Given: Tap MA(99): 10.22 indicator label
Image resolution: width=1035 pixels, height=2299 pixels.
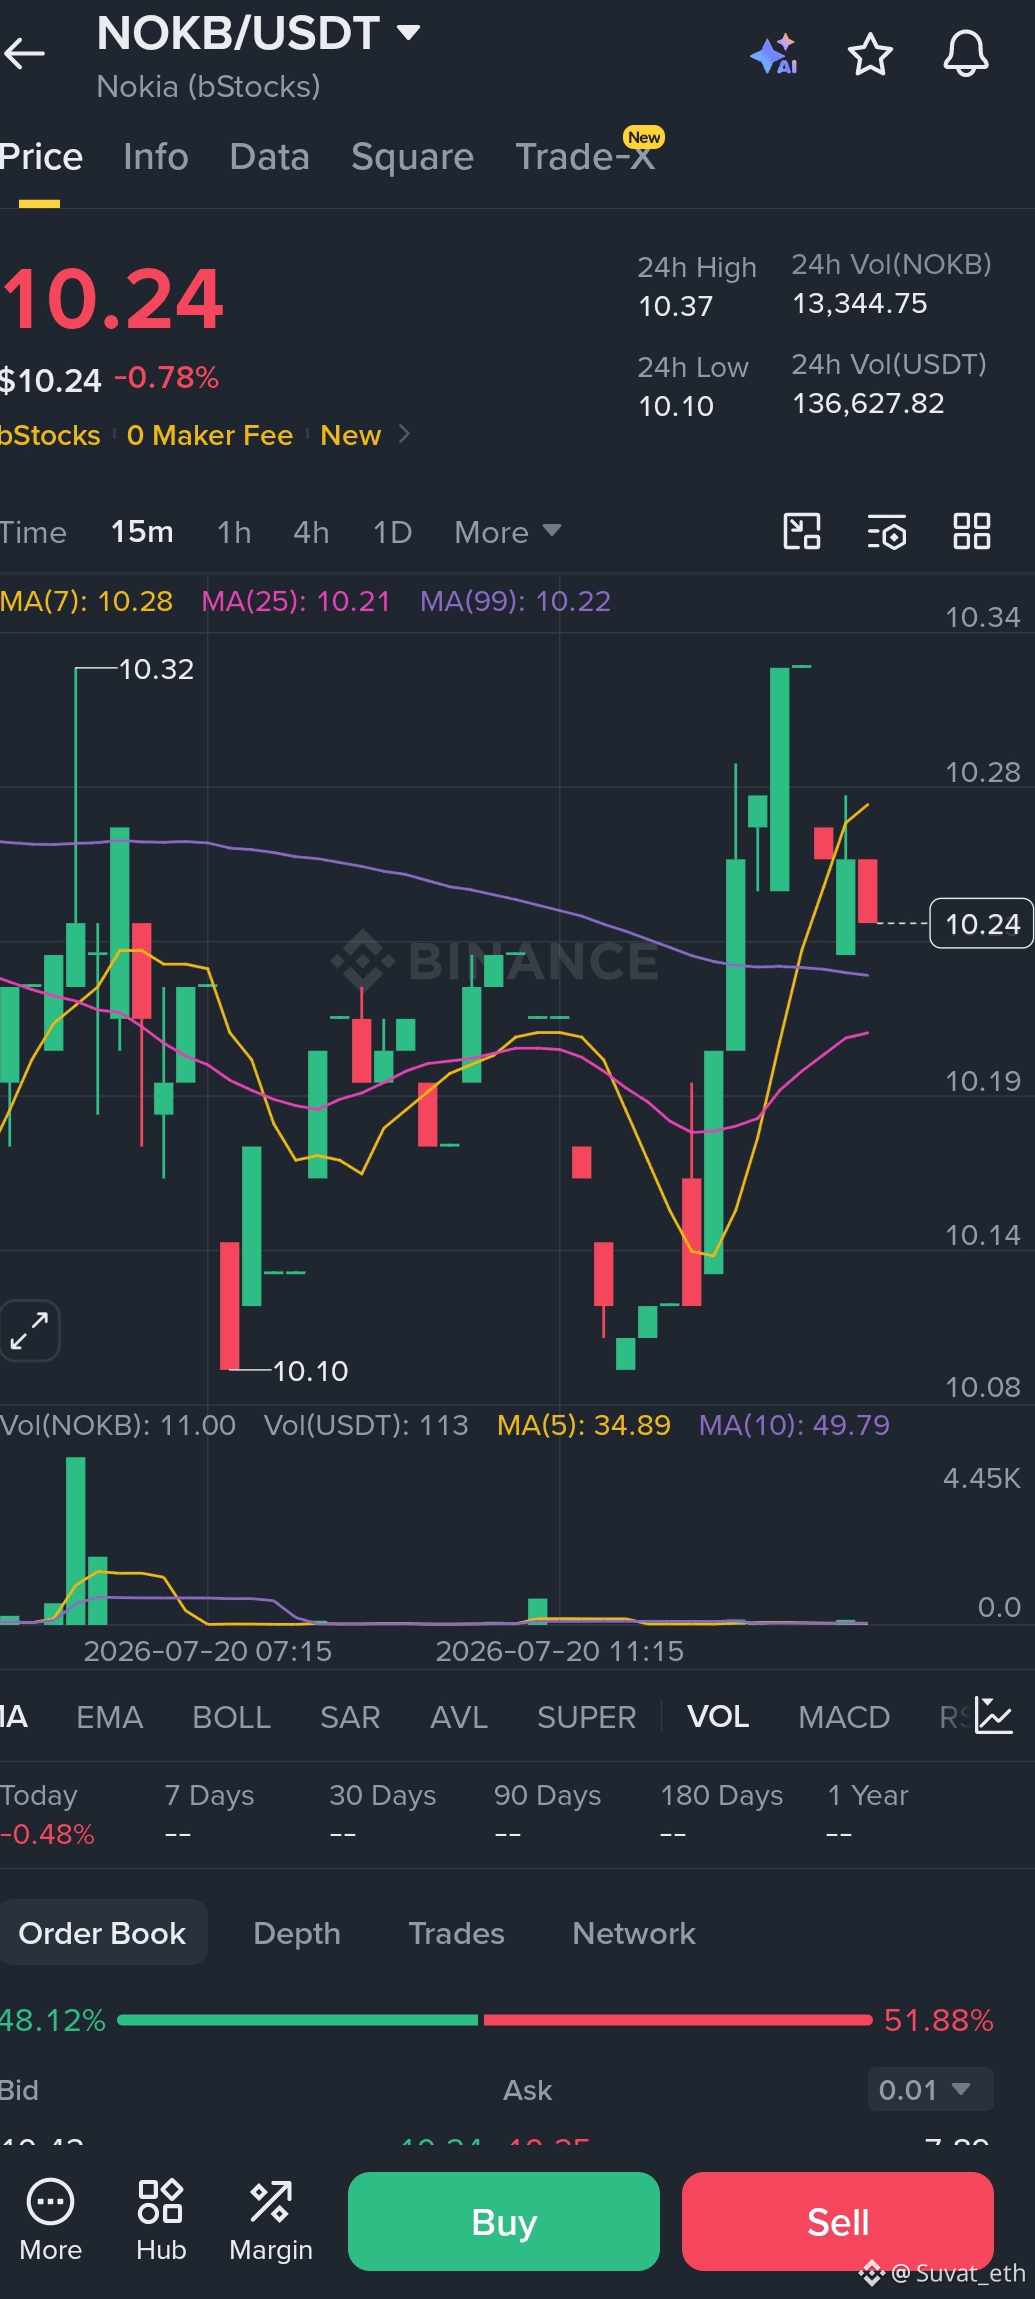Looking at the screenshot, I should 515,601.
